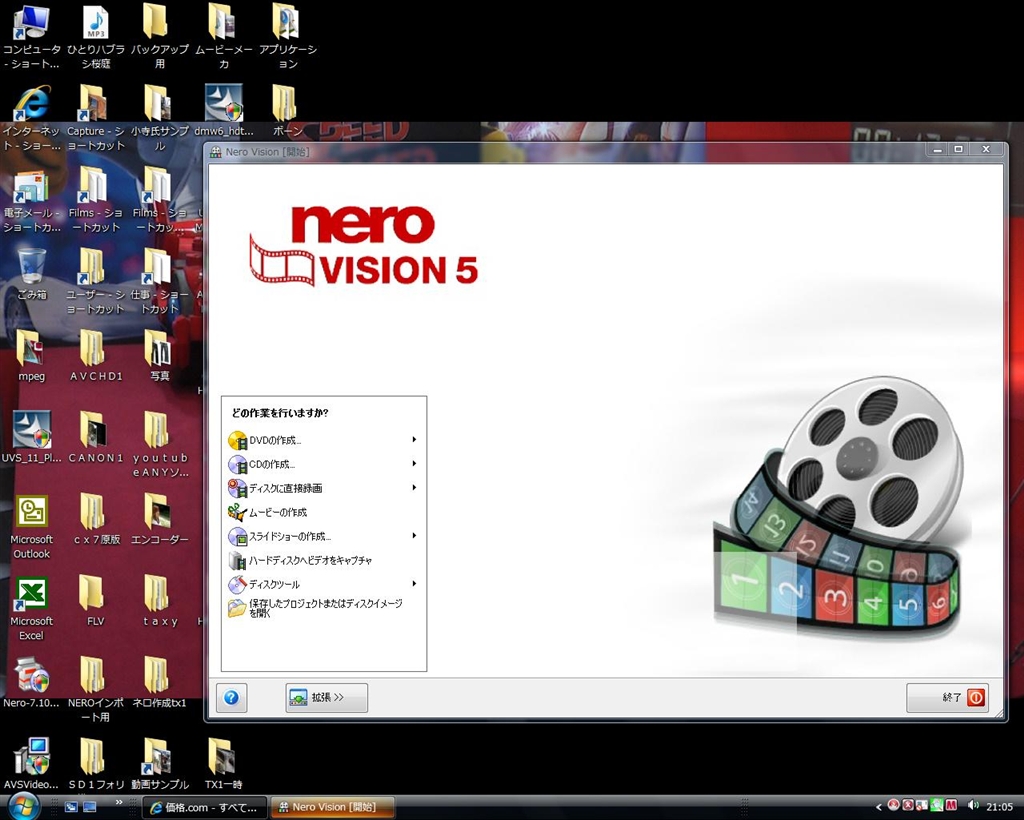Switch to the 価格.com taskbar window
Image resolution: width=1024 pixels, height=820 pixels.
[x=205, y=807]
